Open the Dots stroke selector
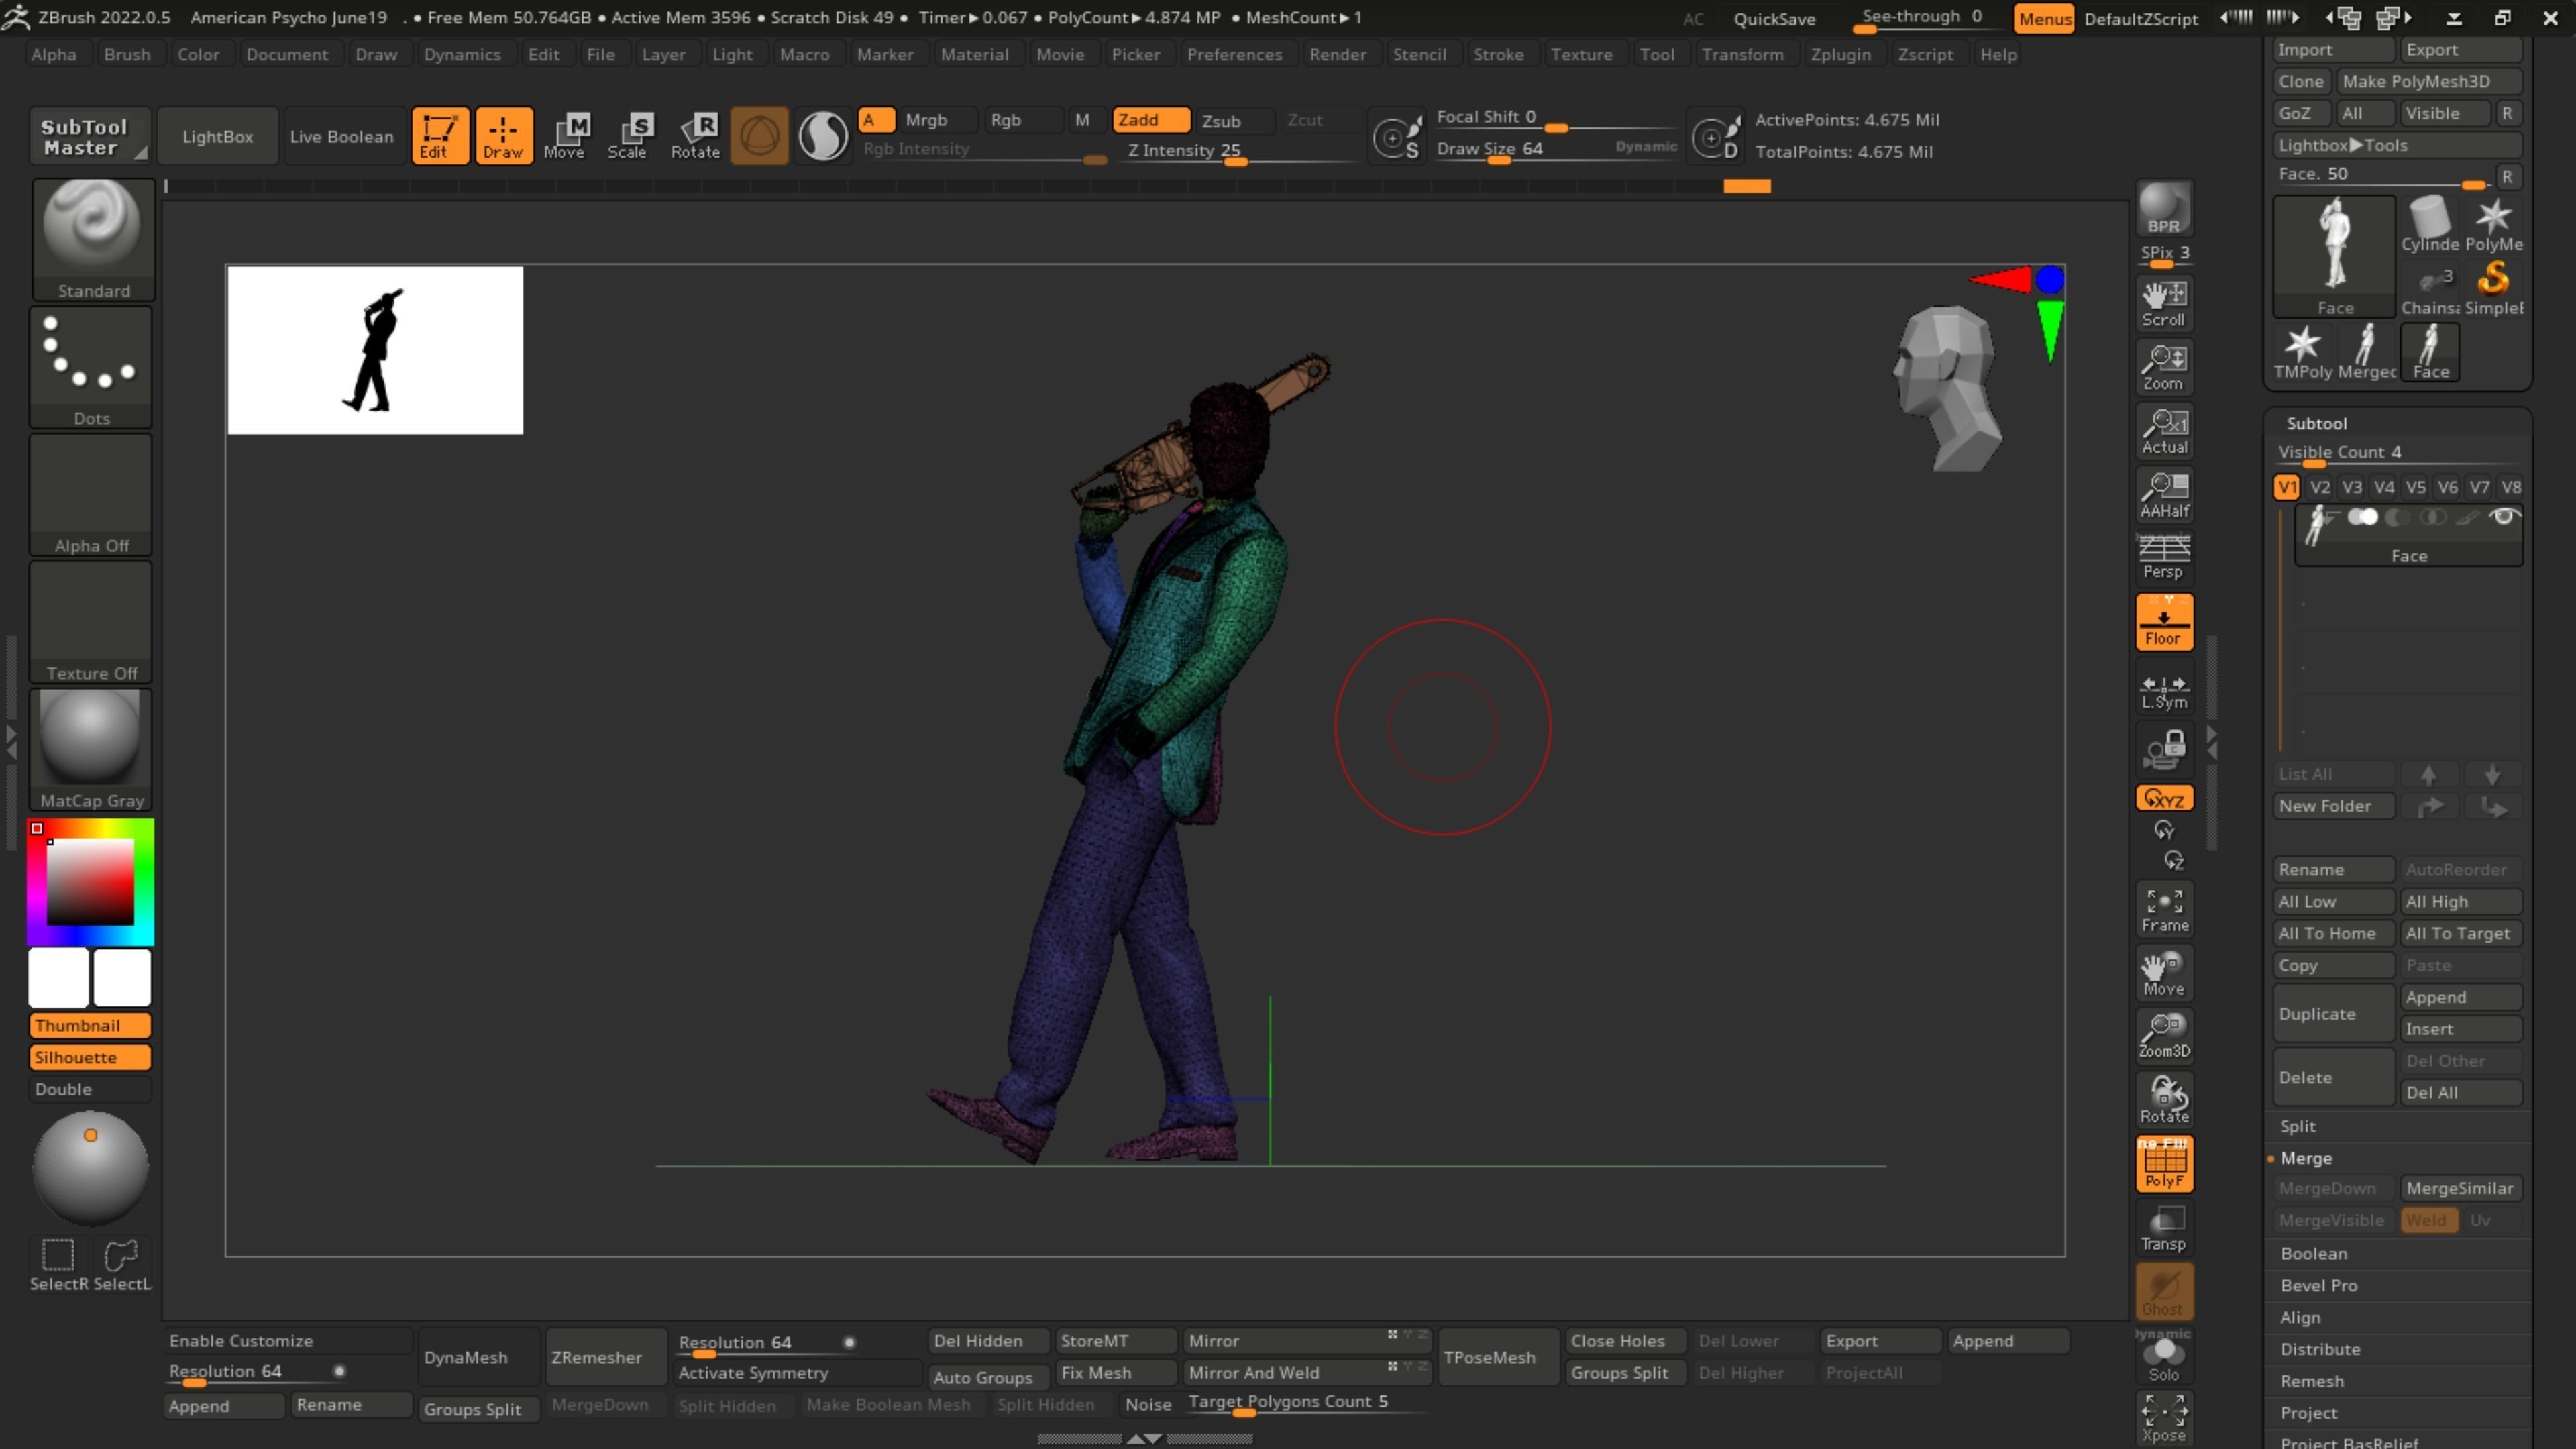The width and height of the screenshot is (2576, 1449). [91, 366]
